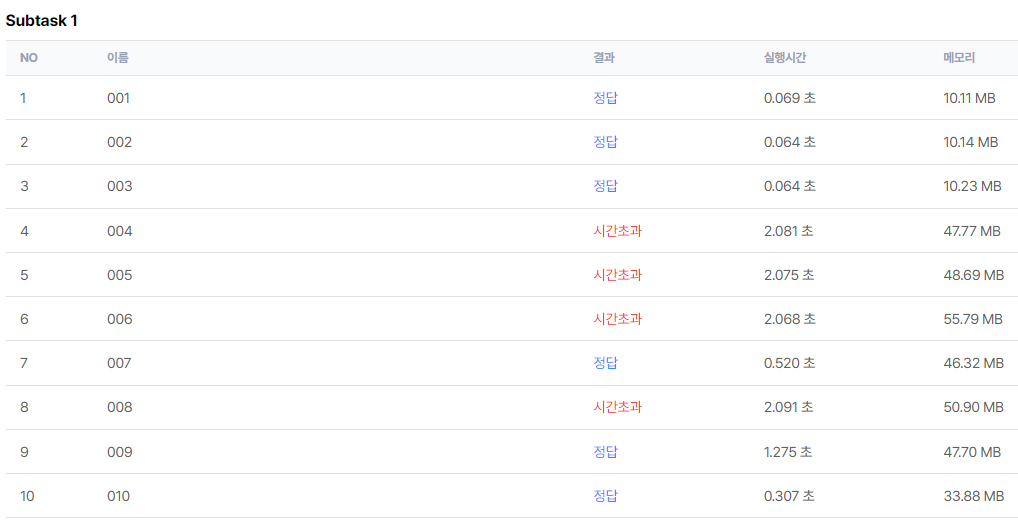Viewport: 1018px width, 529px height.
Task: Click the 실행시간 column header
Action: 785,58
